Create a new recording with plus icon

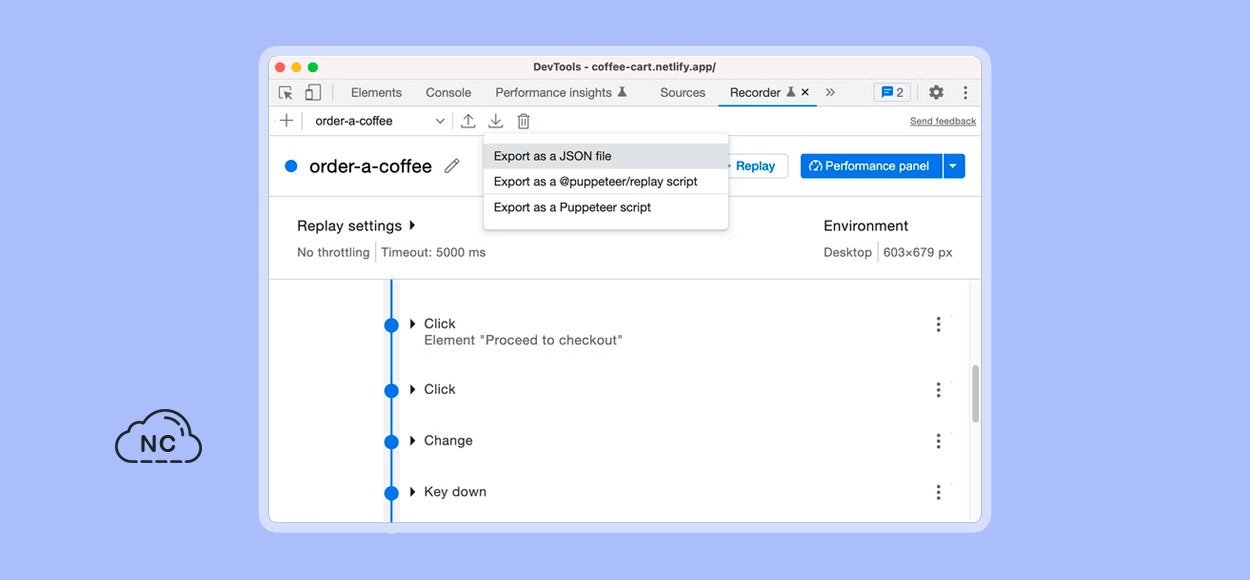click(286, 121)
